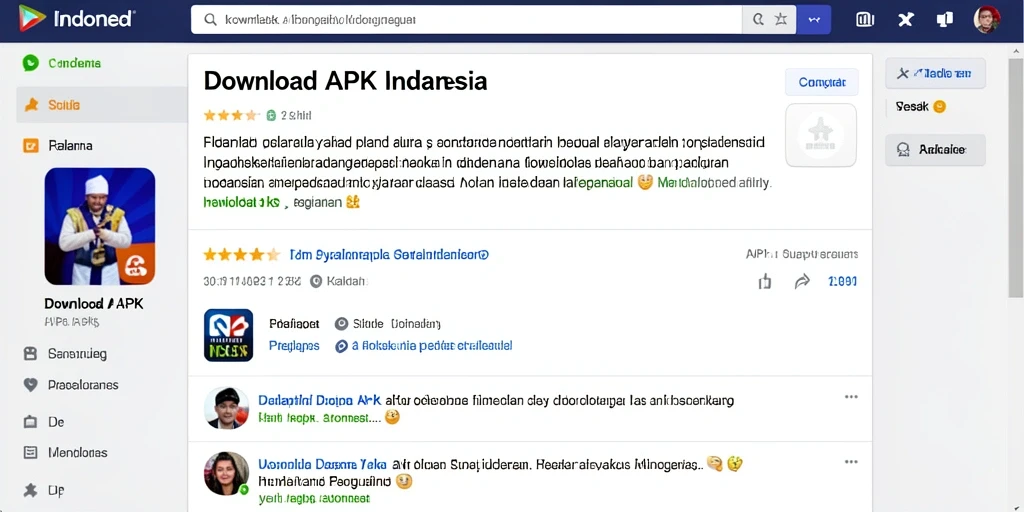Screen dimensions: 1024x512
Task: Click the library icon in top bar
Action: coord(865,20)
